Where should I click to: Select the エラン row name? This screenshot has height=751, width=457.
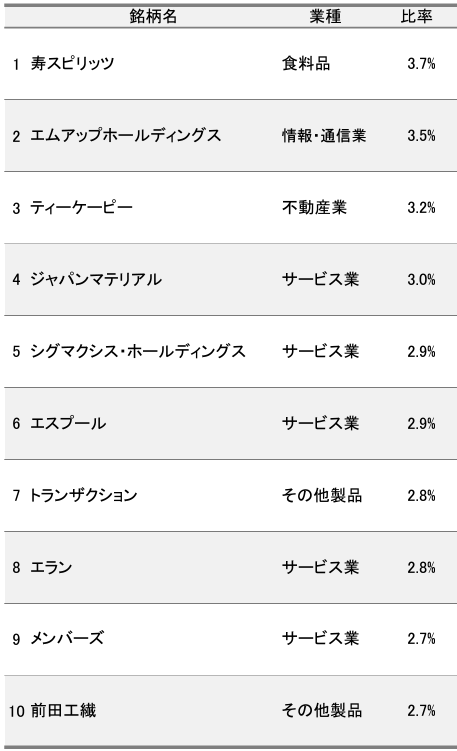point(51,568)
